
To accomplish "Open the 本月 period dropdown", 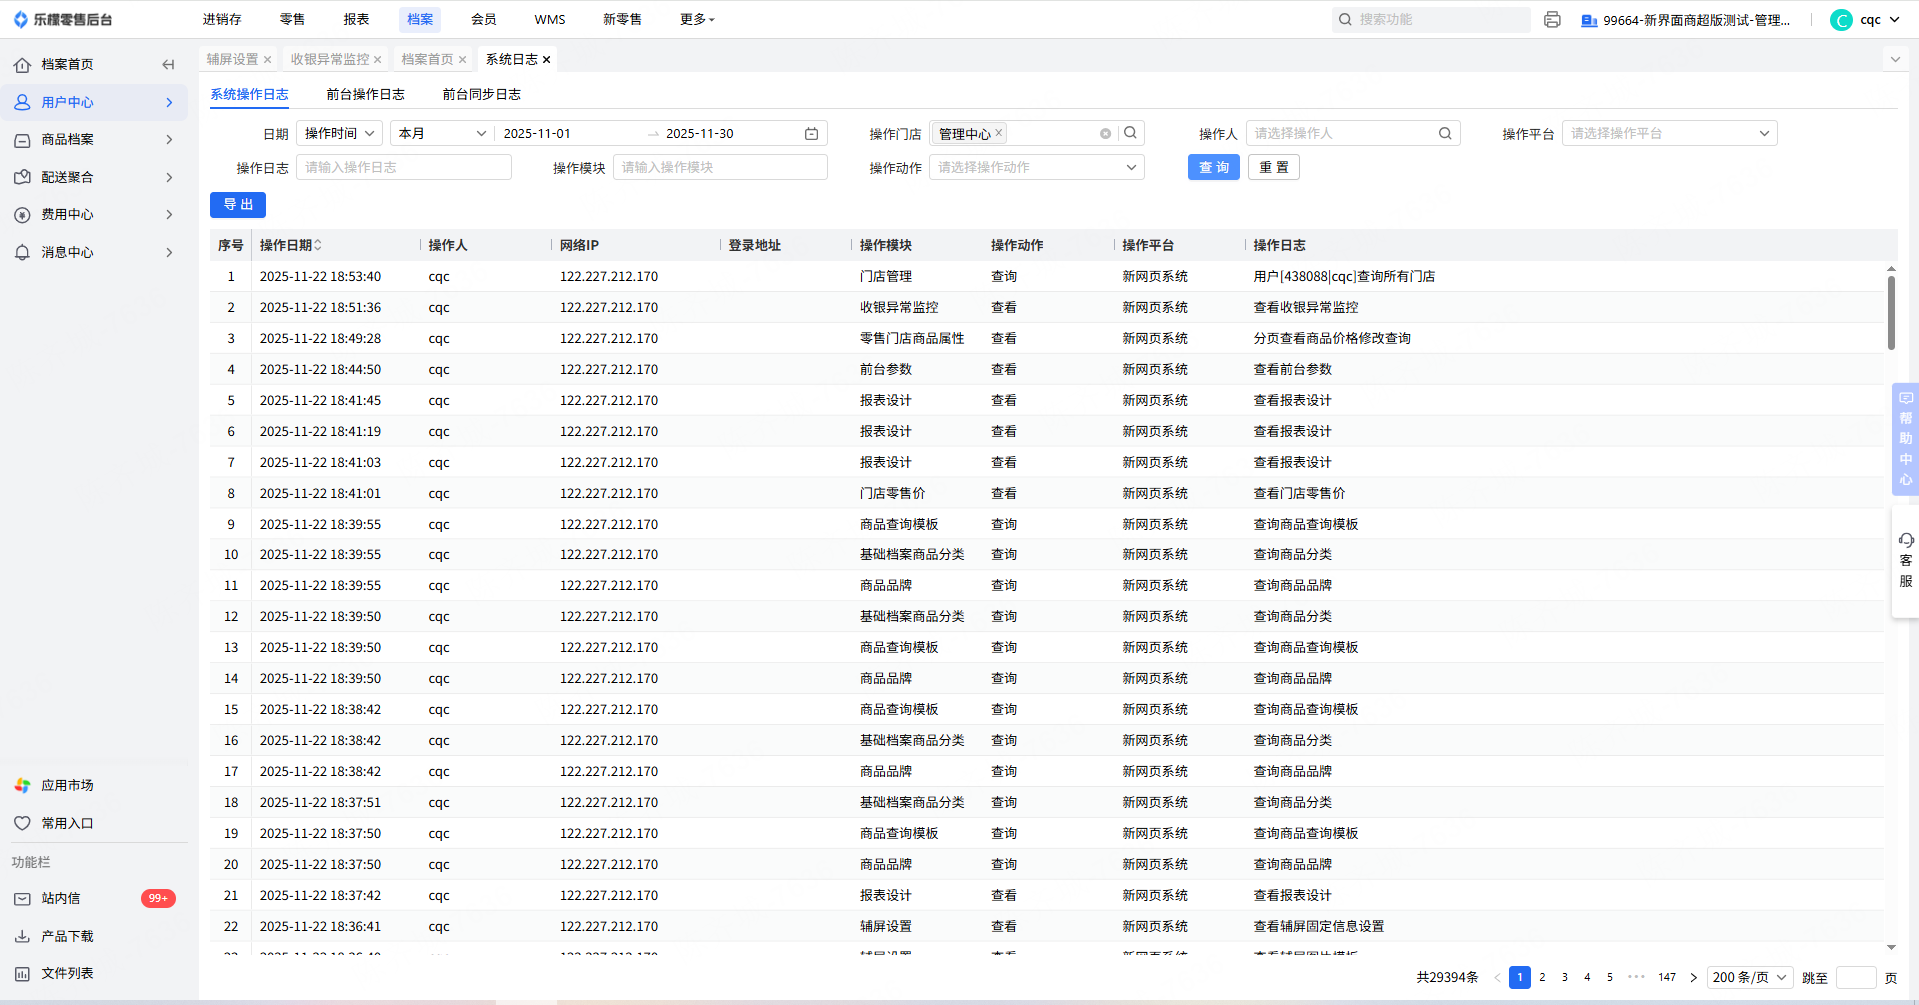I will tap(442, 134).
